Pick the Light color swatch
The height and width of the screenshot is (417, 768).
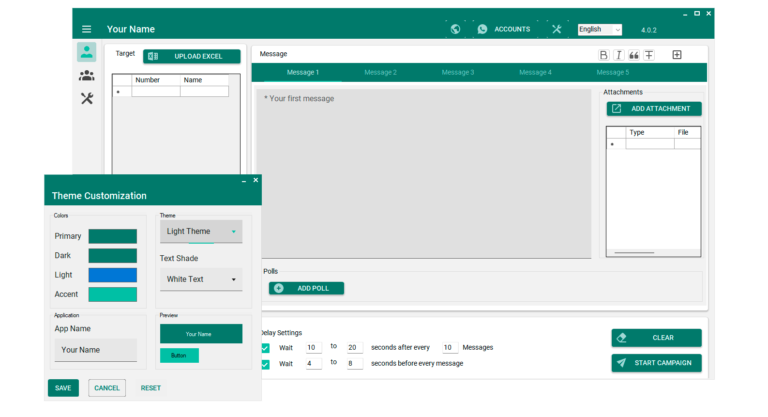coord(112,275)
